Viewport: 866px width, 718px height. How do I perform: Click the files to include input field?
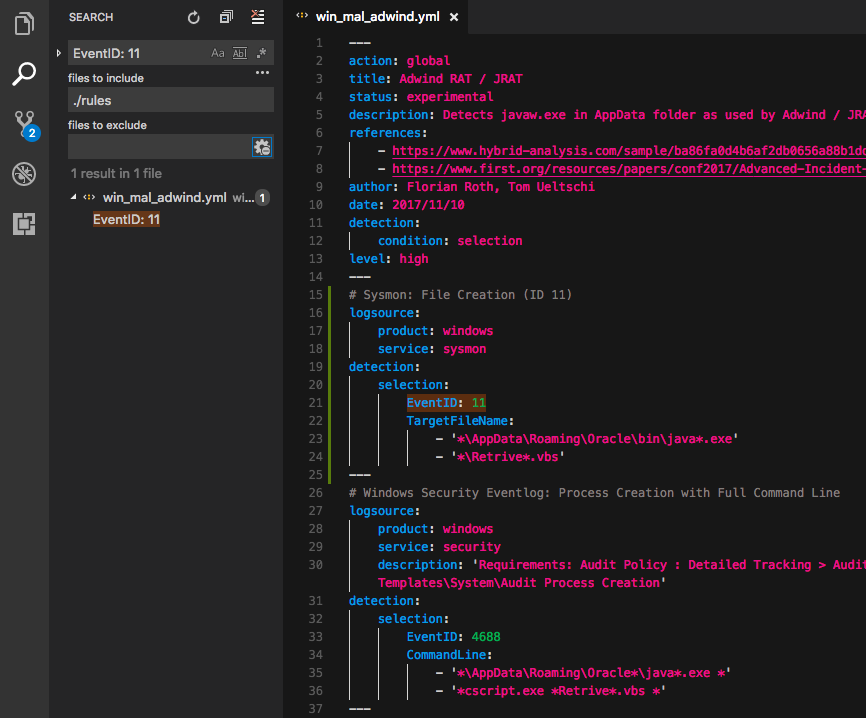click(x=170, y=100)
